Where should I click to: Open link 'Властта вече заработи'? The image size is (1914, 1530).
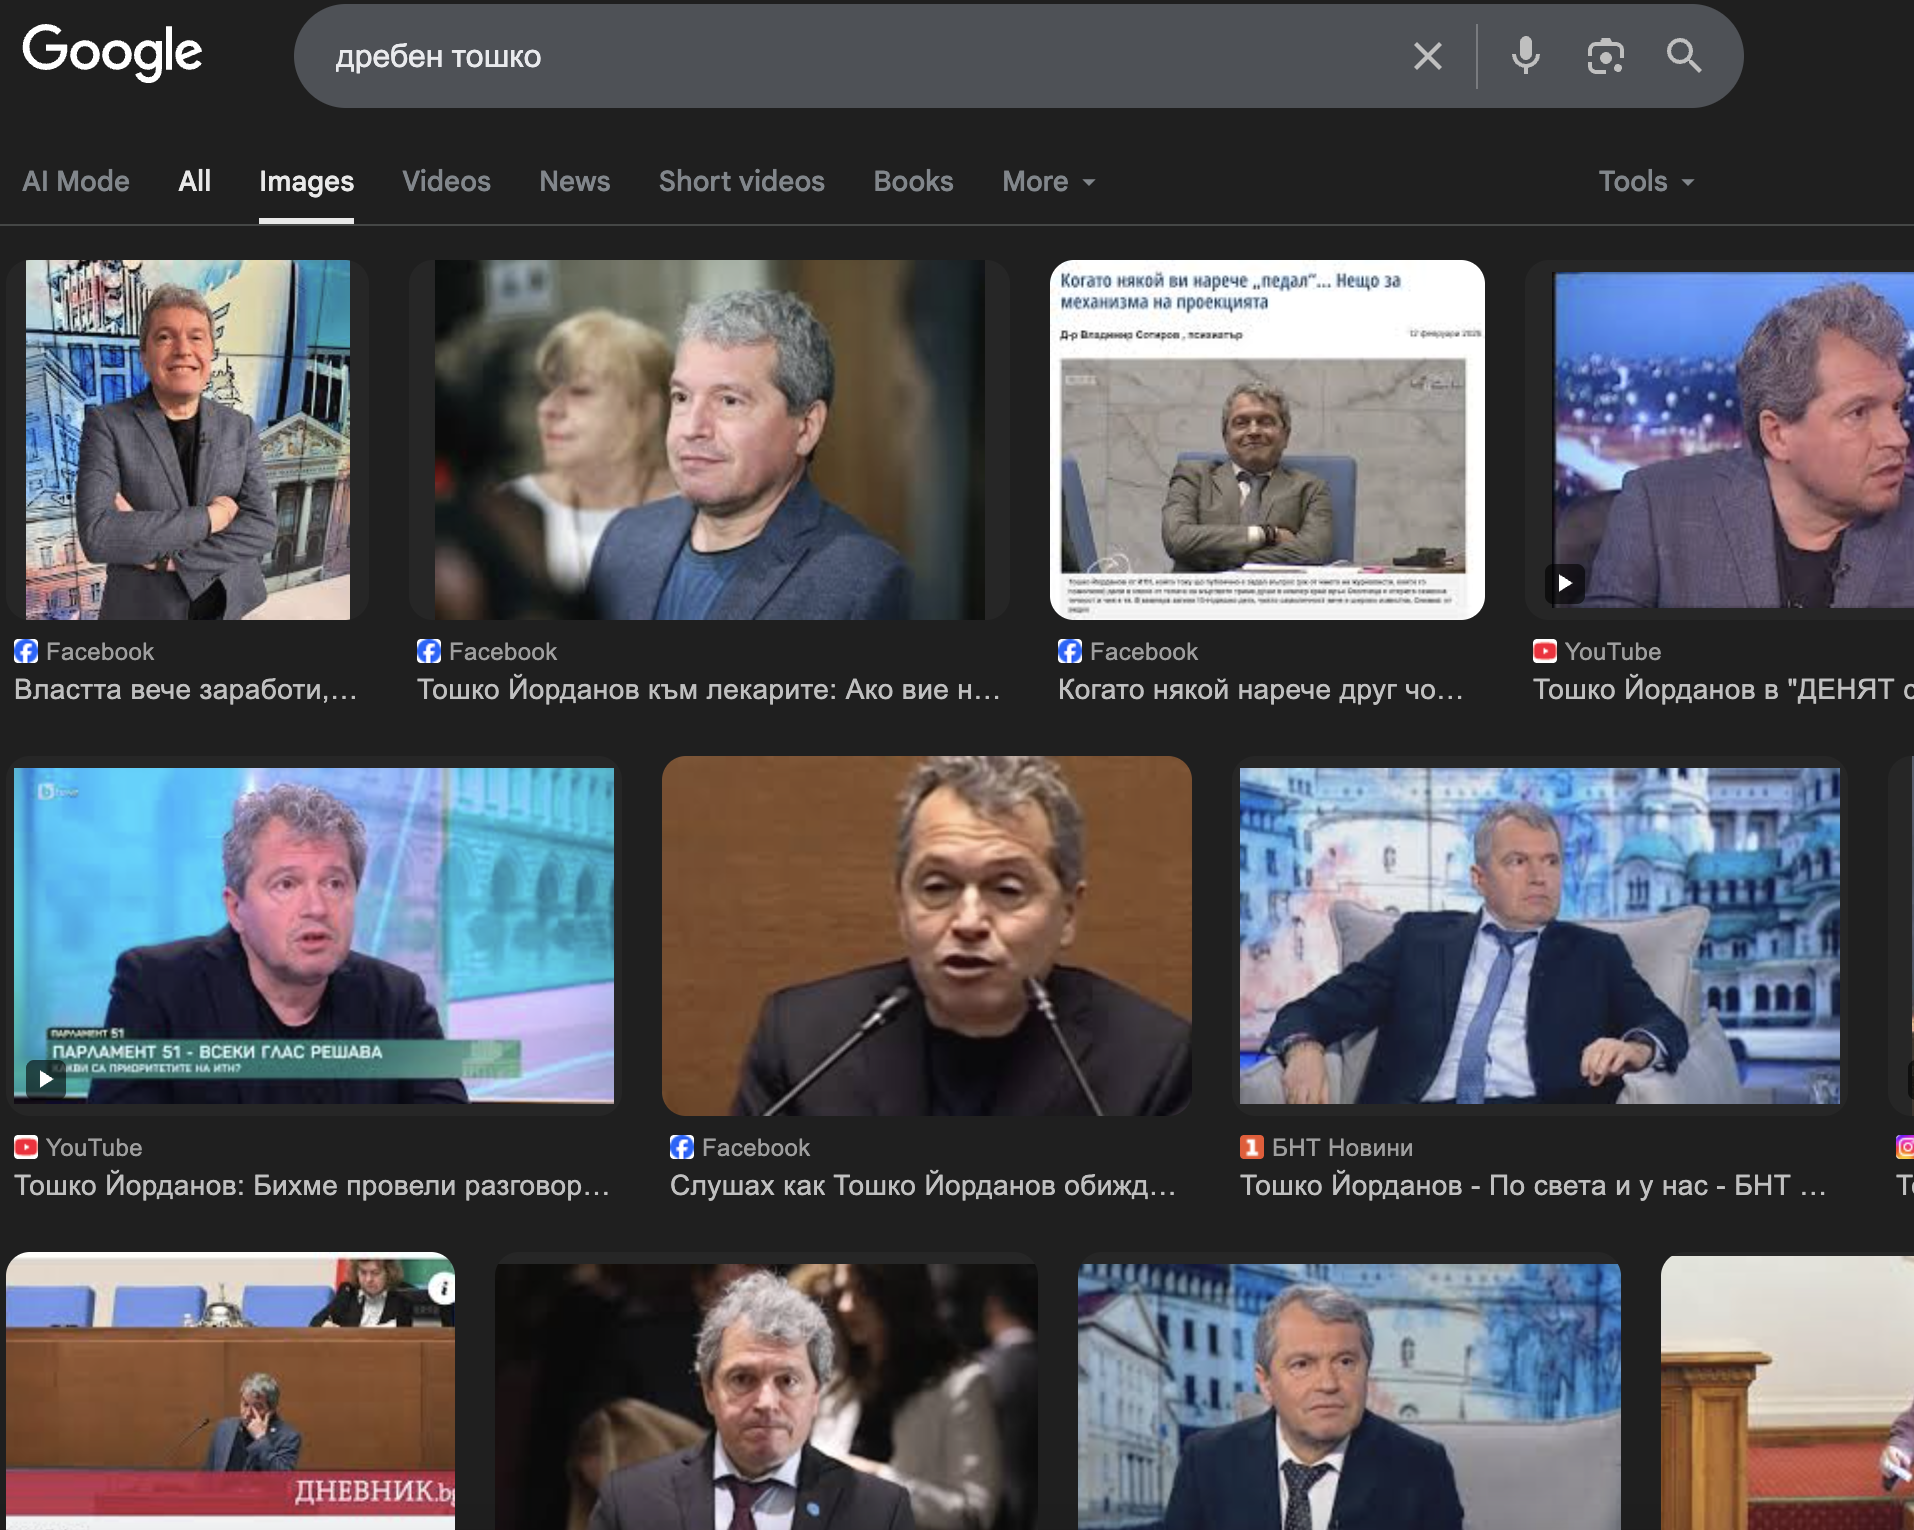185,689
